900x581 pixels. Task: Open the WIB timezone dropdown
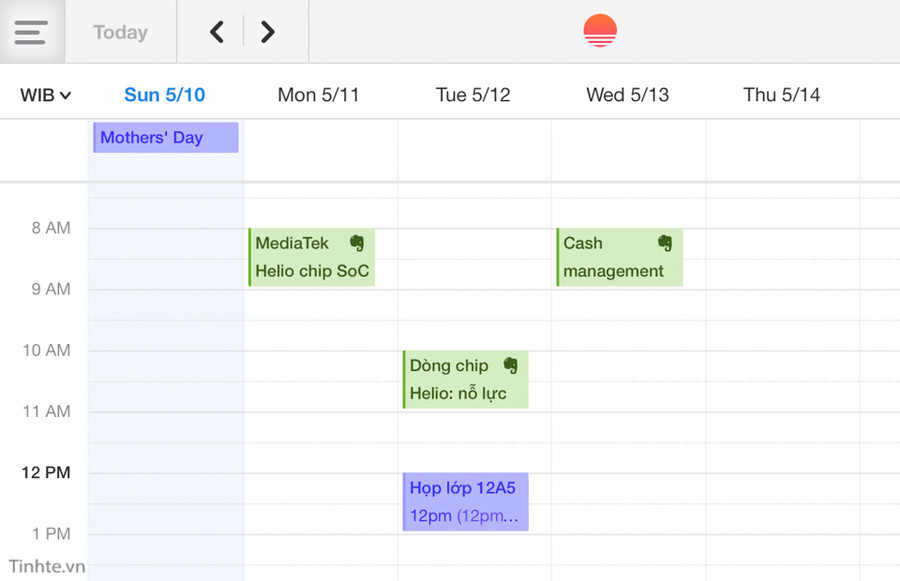pyautogui.click(x=43, y=94)
